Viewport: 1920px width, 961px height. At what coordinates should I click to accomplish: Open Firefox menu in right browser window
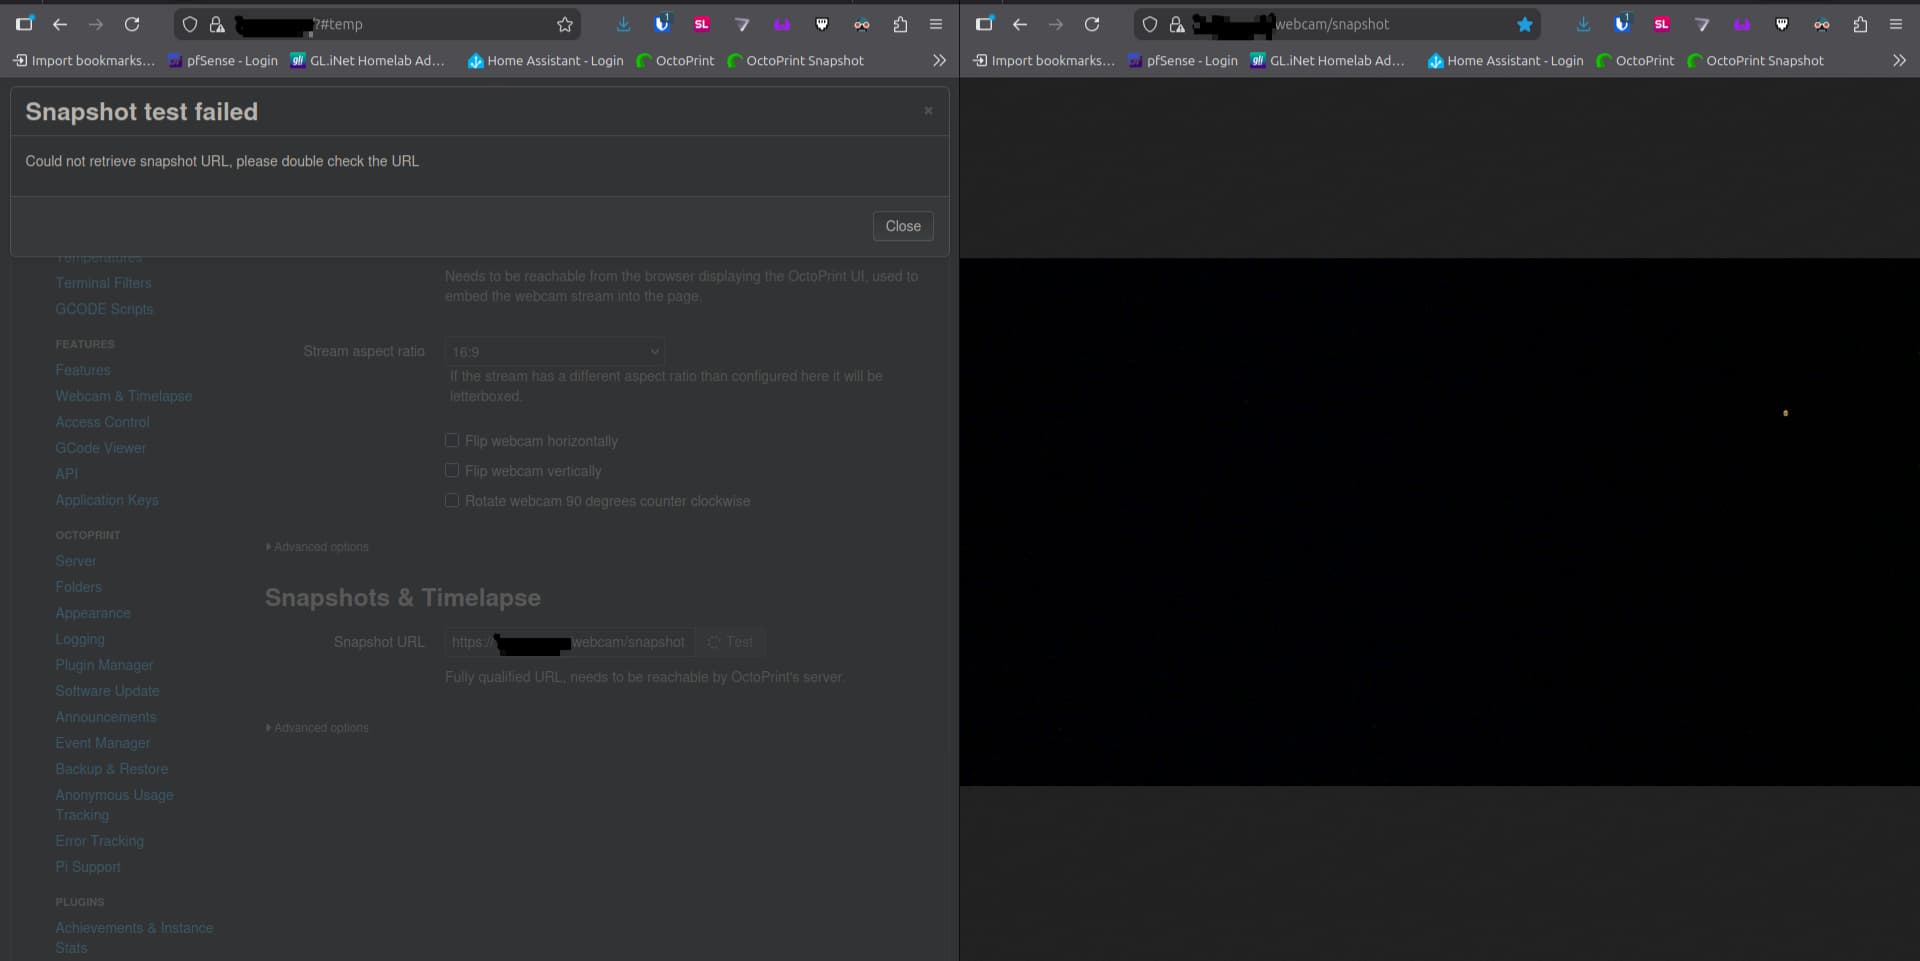coord(1896,24)
